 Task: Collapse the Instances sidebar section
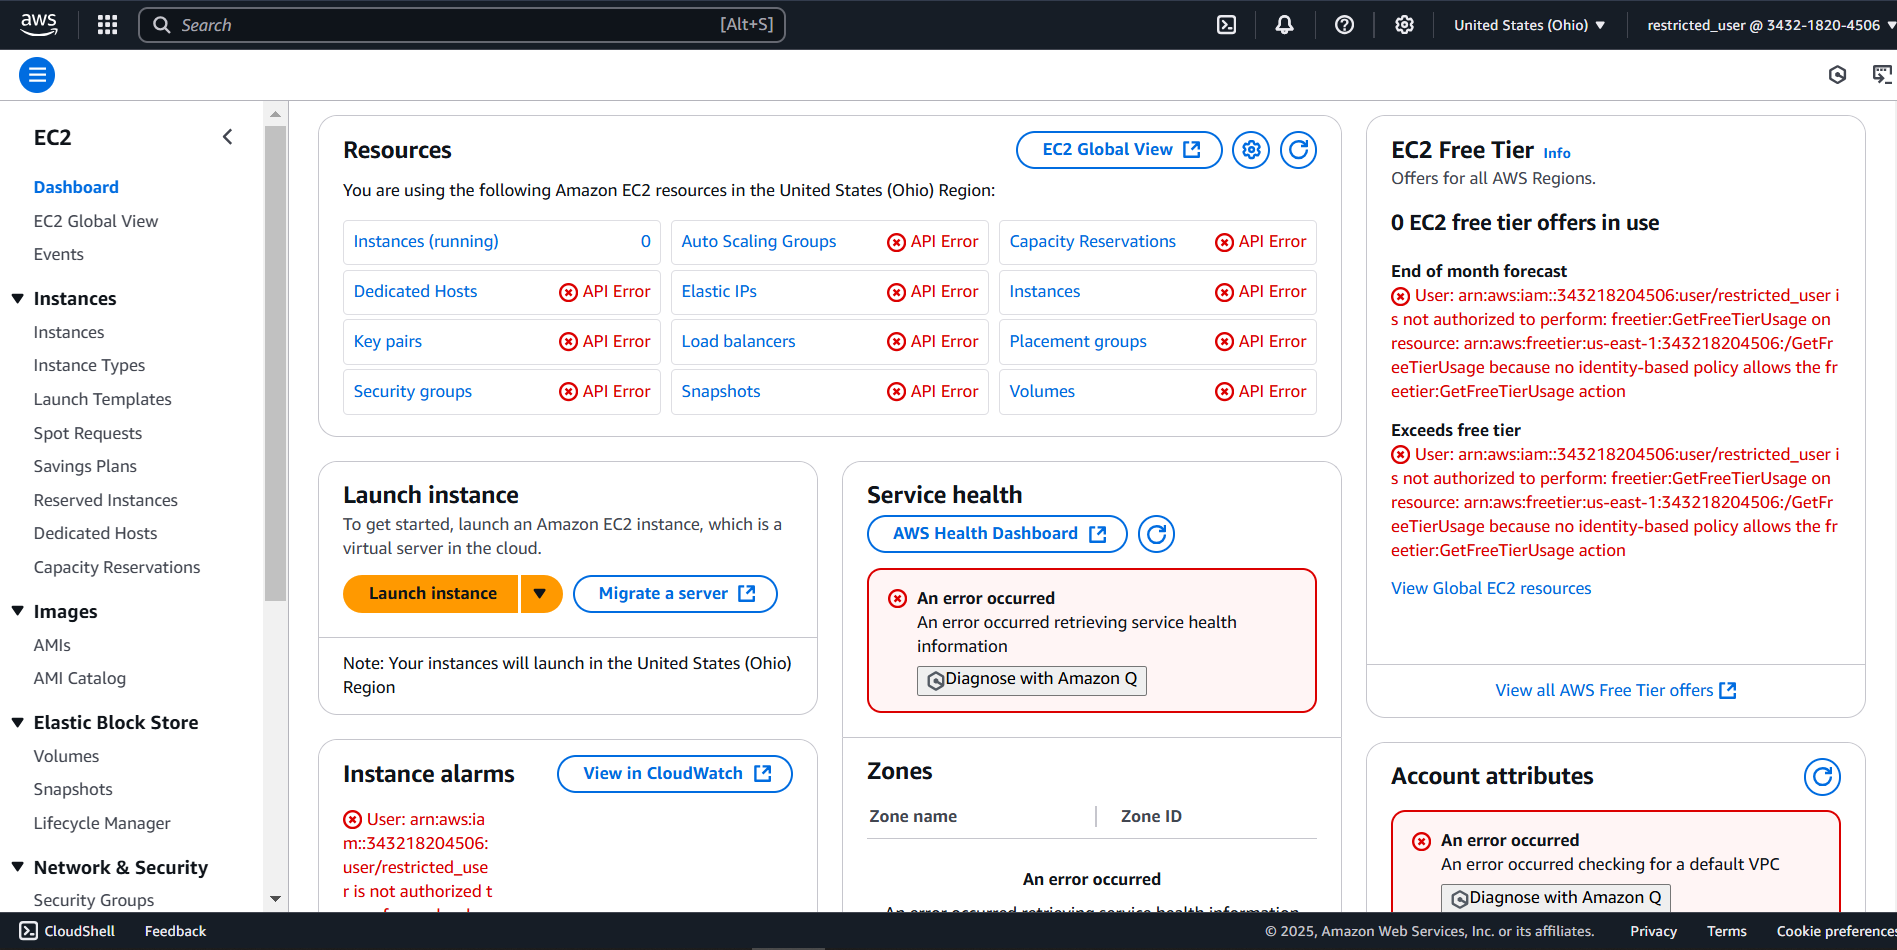(x=17, y=298)
